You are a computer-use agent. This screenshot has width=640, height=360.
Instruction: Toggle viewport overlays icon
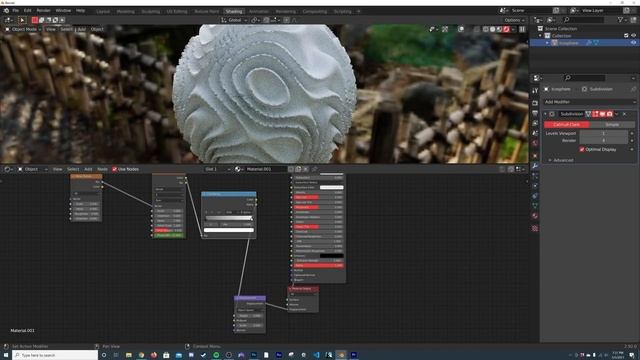click(x=461, y=29)
